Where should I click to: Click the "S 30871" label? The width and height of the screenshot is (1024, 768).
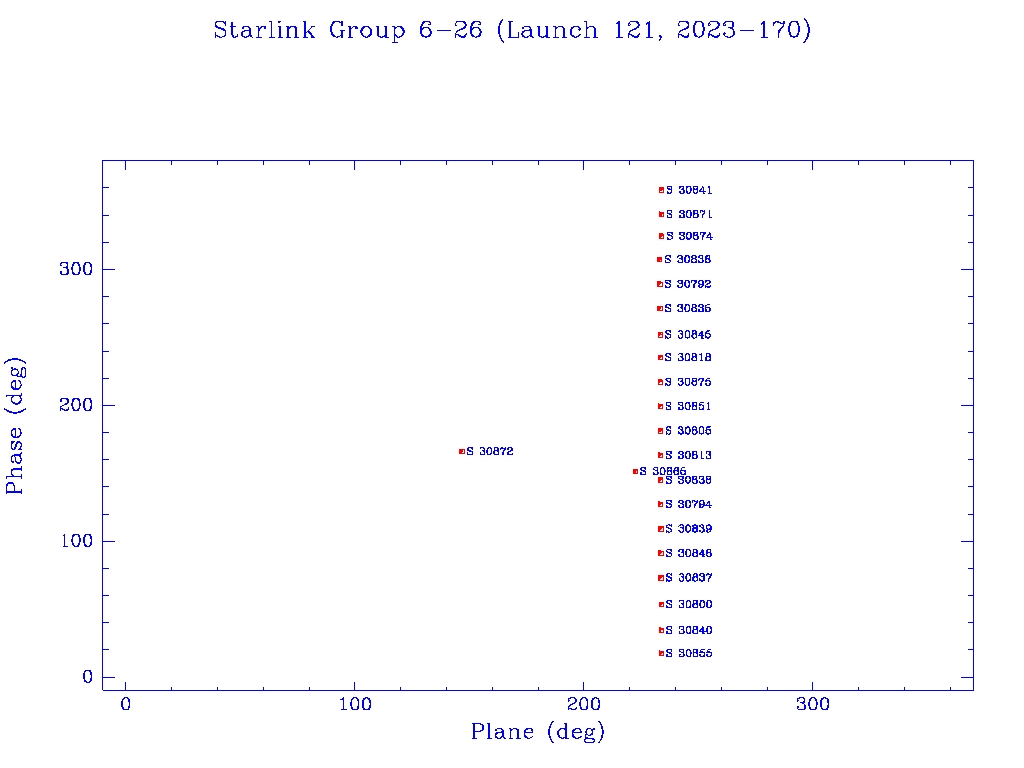[689, 214]
